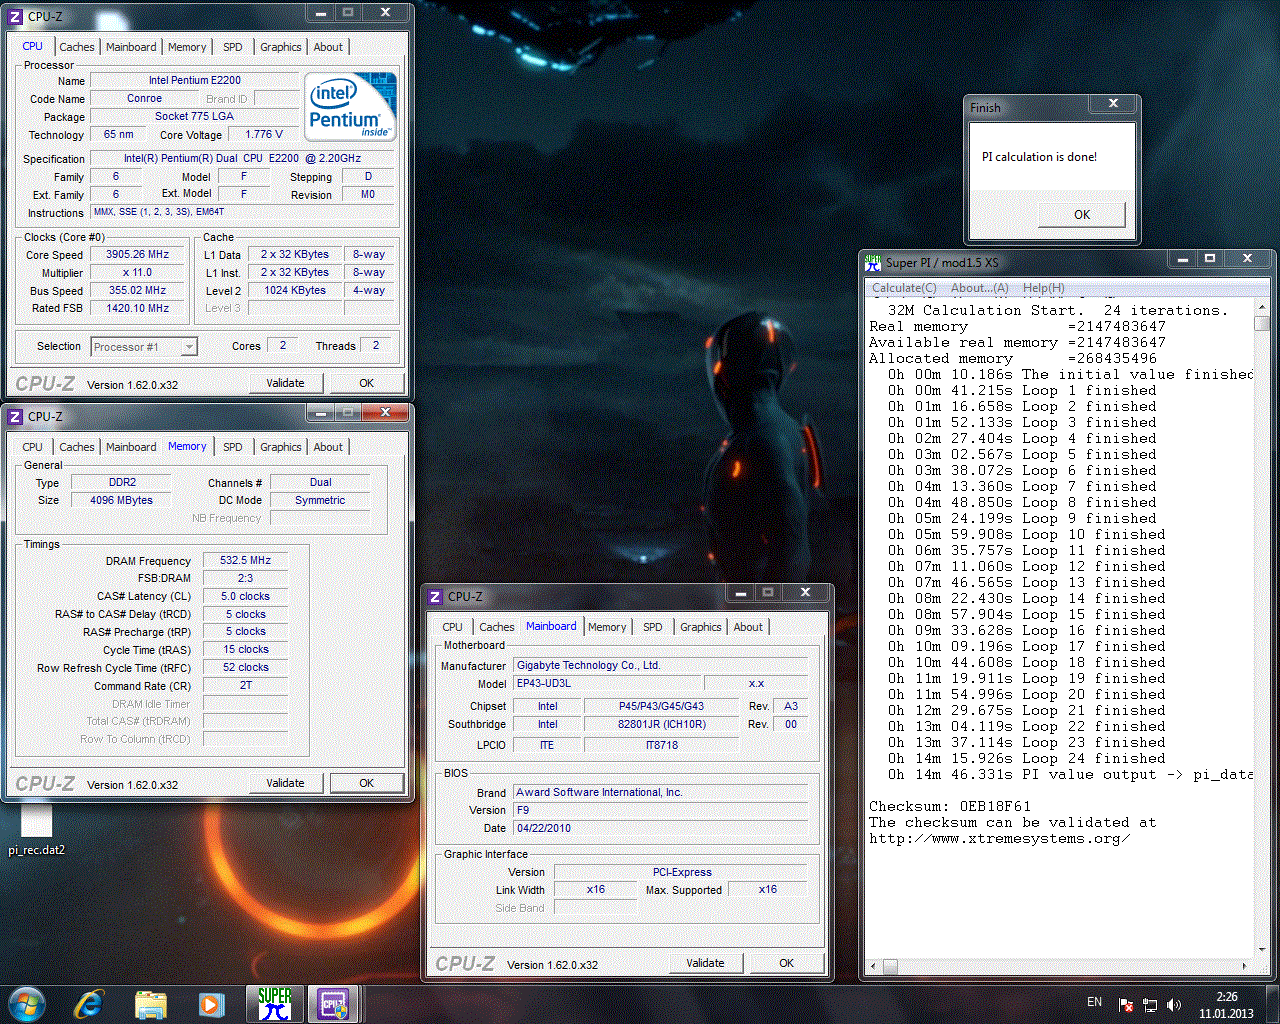Click Super PI horizontal scrollbar left arrow

pyautogui.click(x=874, y=966)
